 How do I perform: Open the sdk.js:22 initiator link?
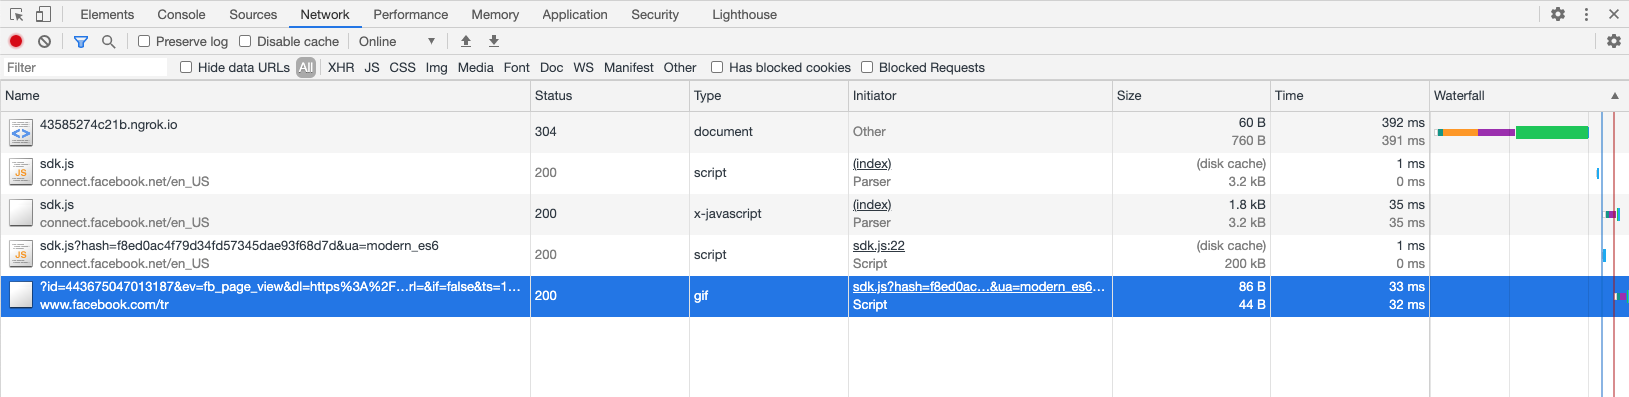(x=879, y=246)
